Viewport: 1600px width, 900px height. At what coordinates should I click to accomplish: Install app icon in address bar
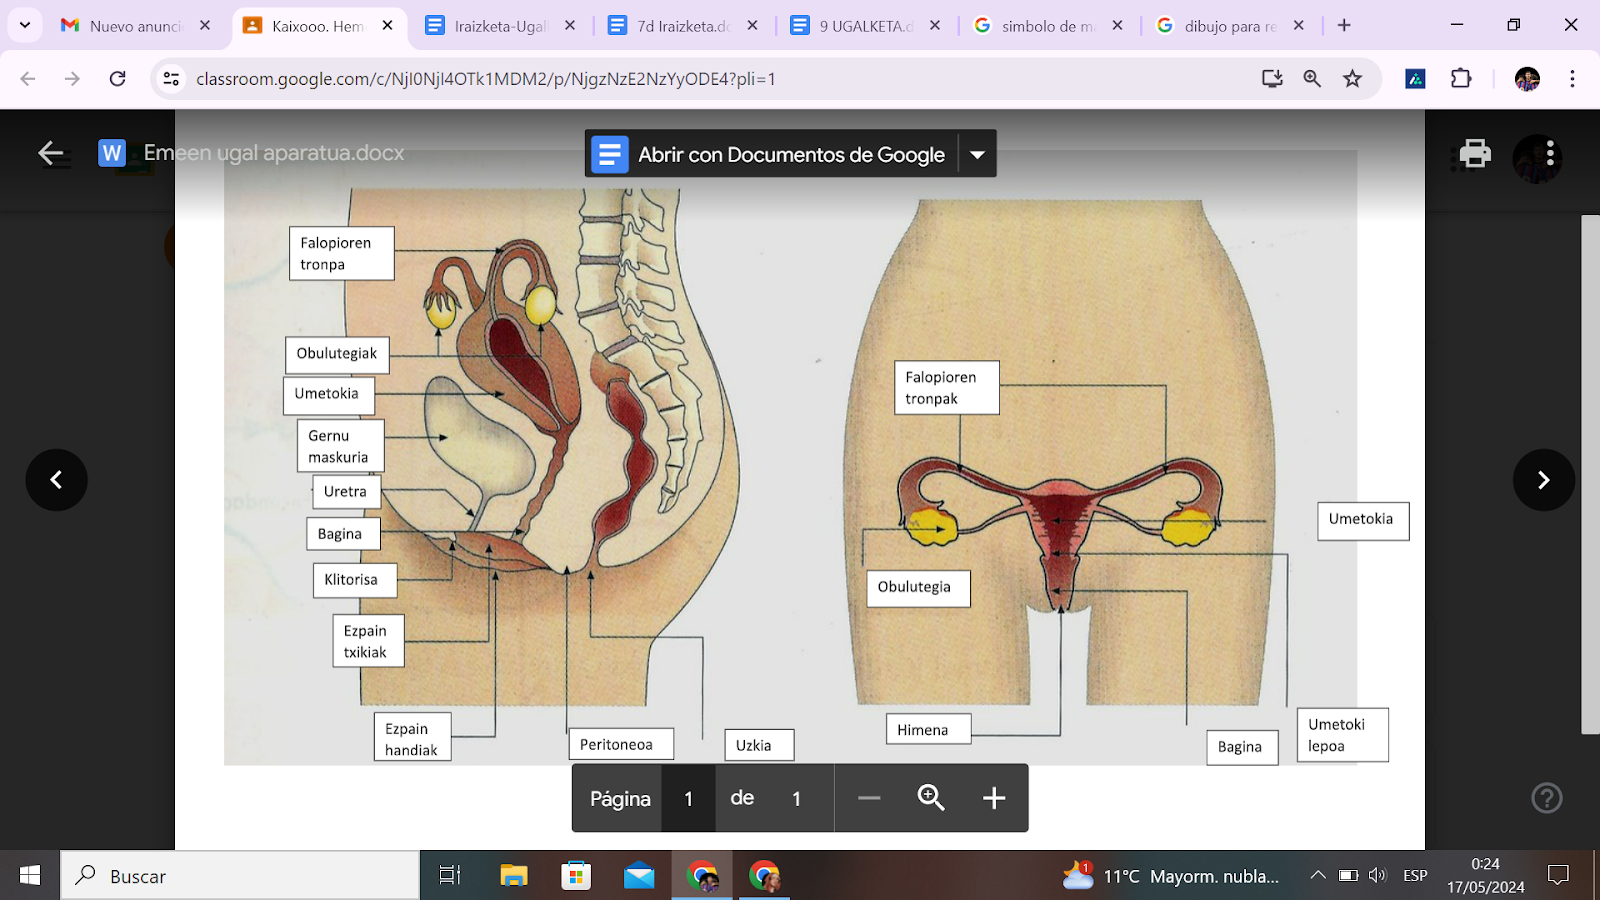[1272, 79]
